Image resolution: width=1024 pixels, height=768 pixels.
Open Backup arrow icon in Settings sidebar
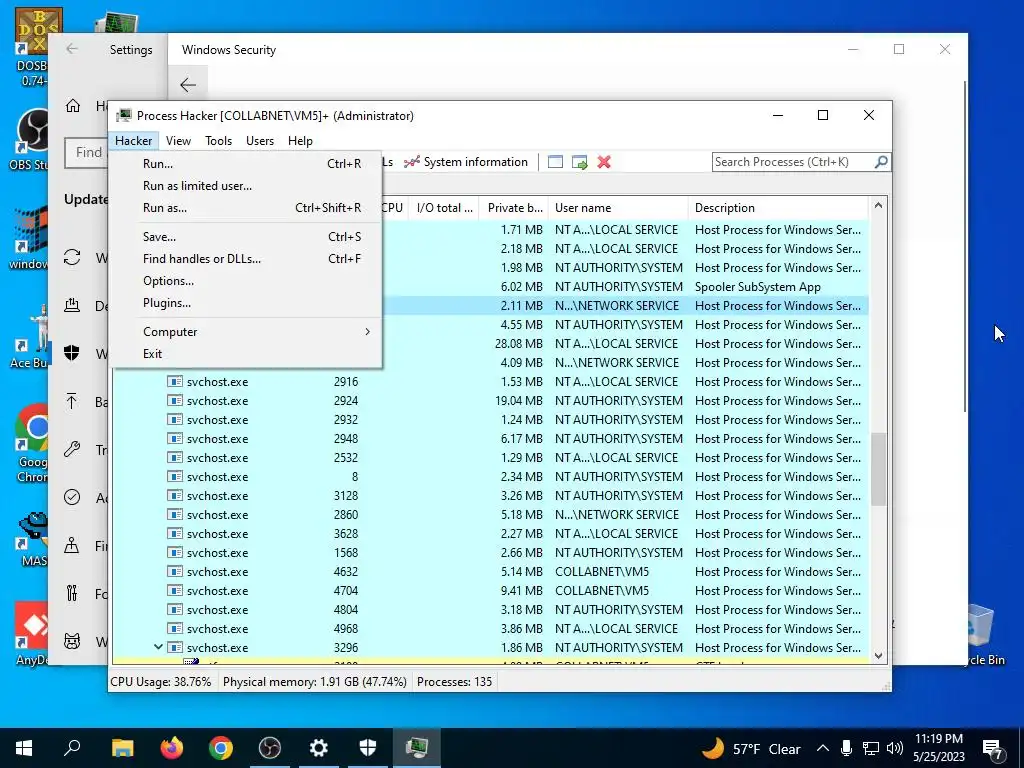[72, 401]
